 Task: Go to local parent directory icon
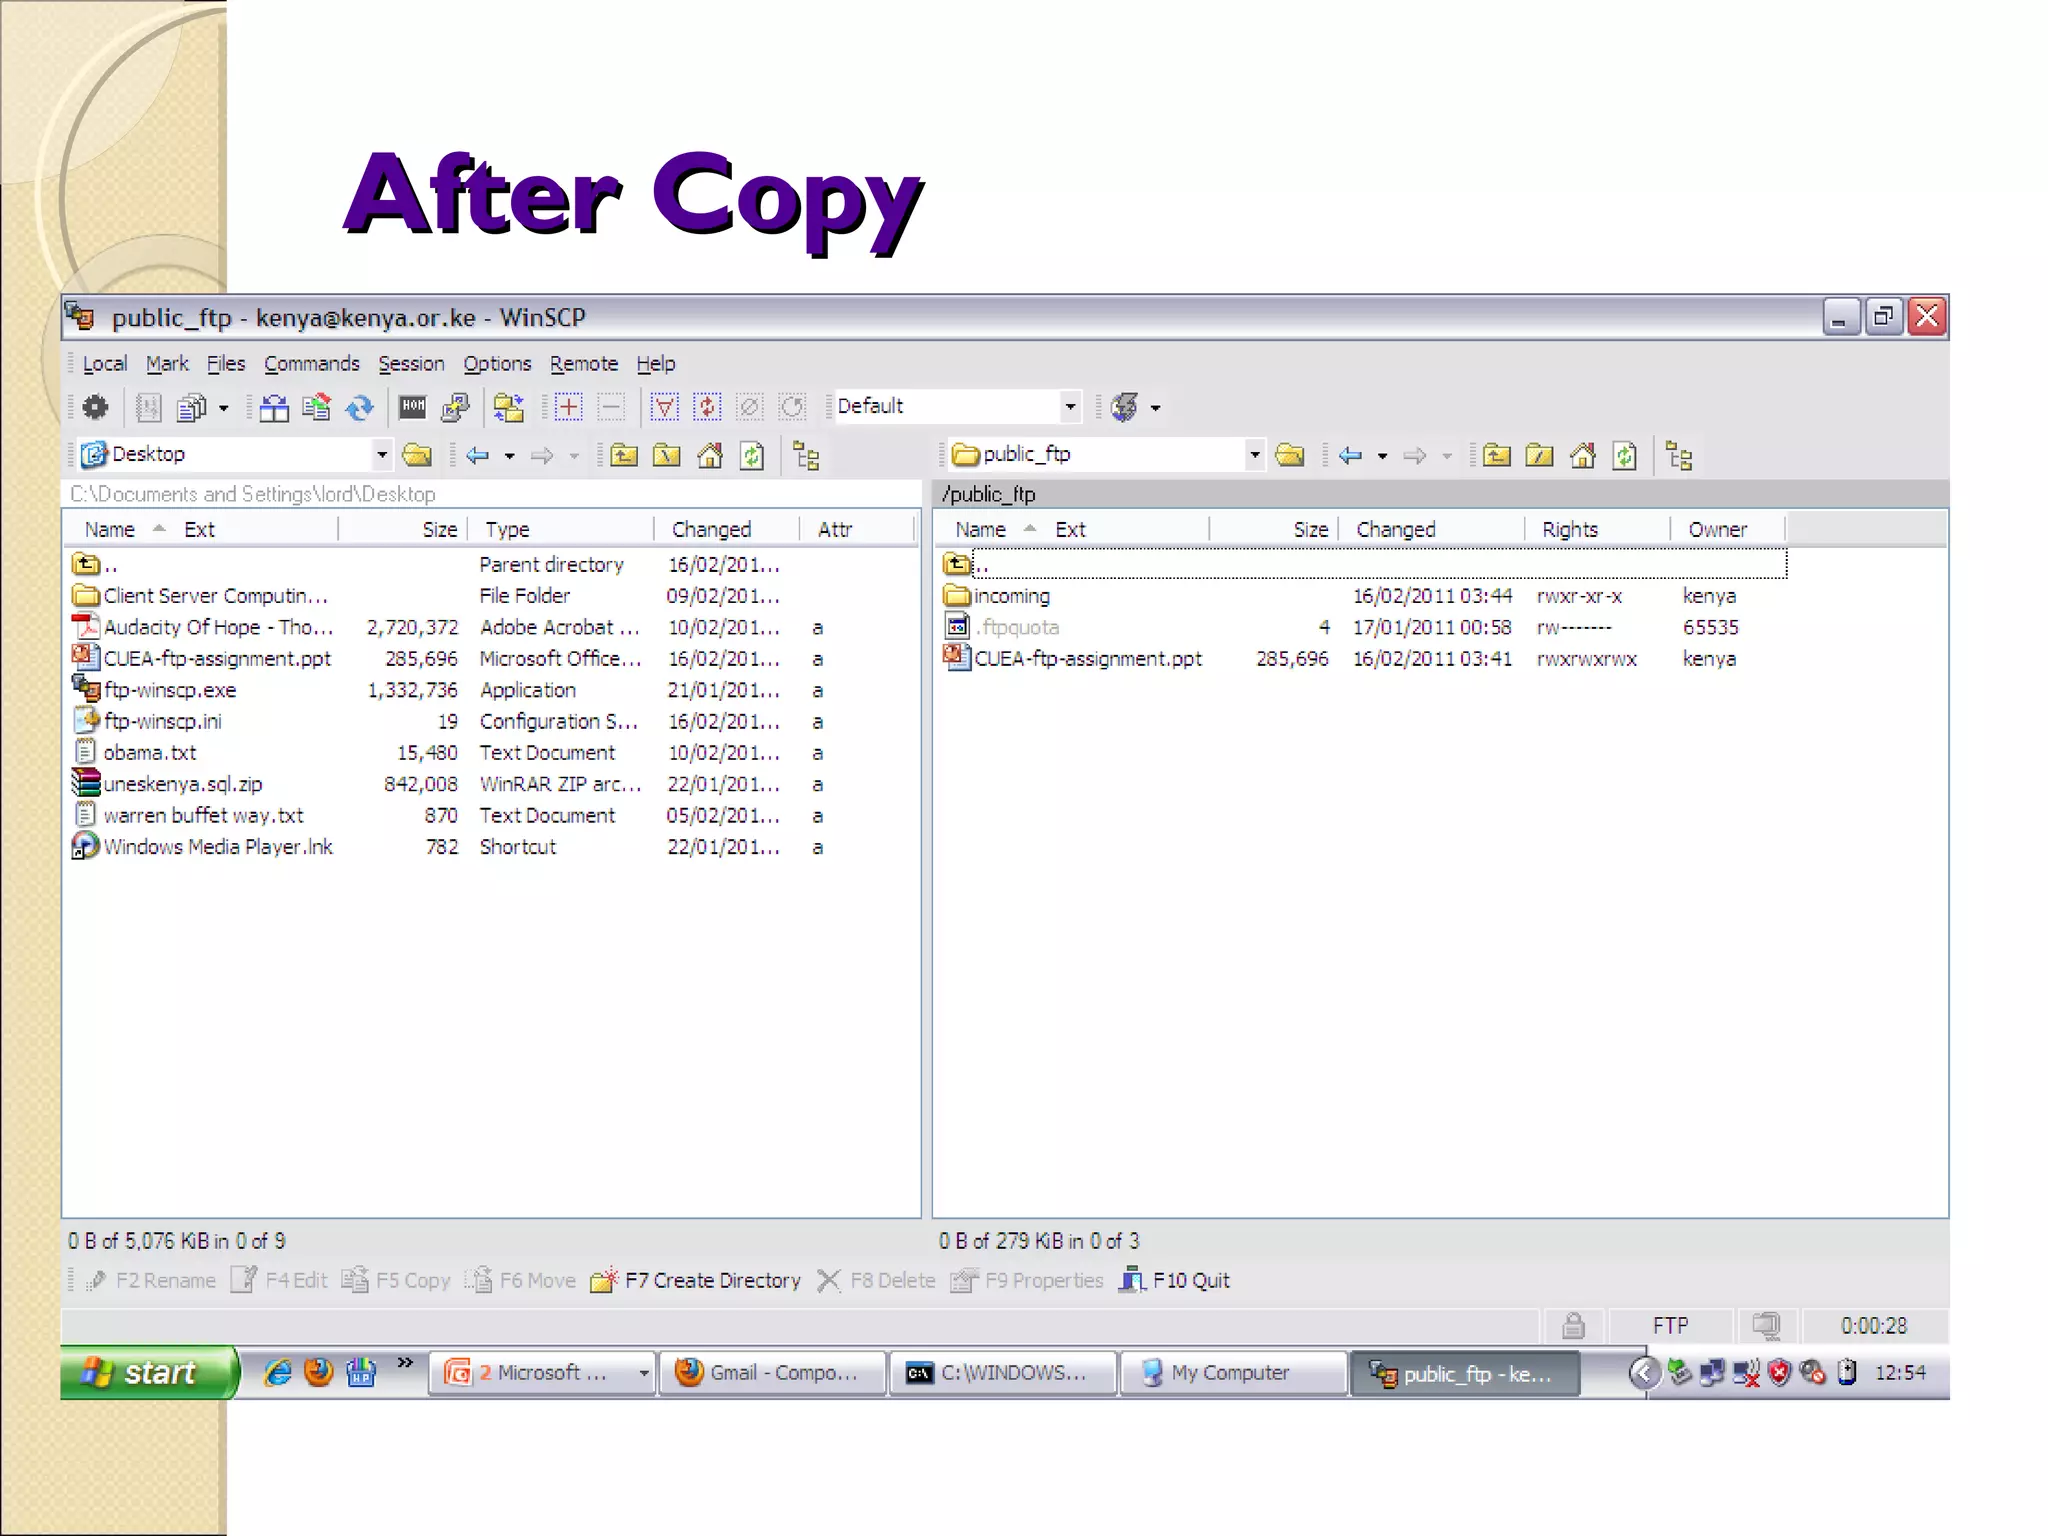623,456
